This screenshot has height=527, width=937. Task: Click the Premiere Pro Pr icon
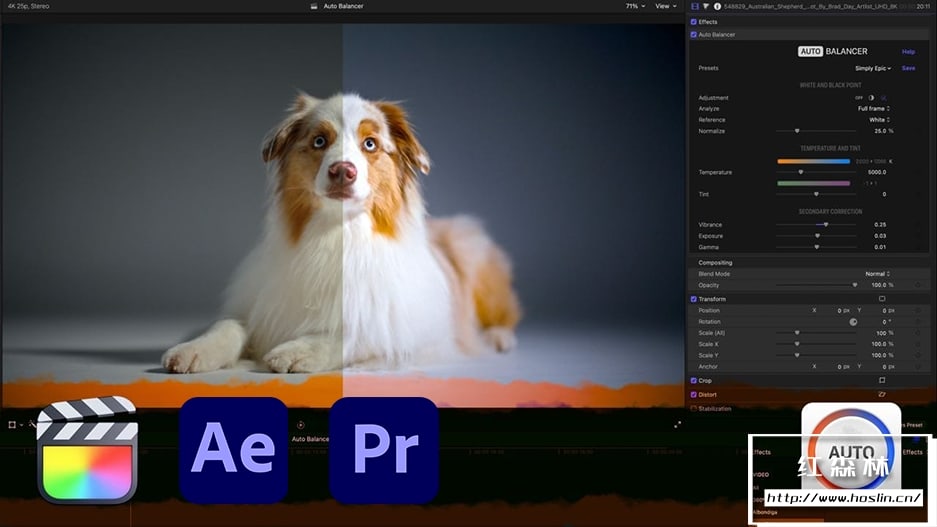point(384,449)
